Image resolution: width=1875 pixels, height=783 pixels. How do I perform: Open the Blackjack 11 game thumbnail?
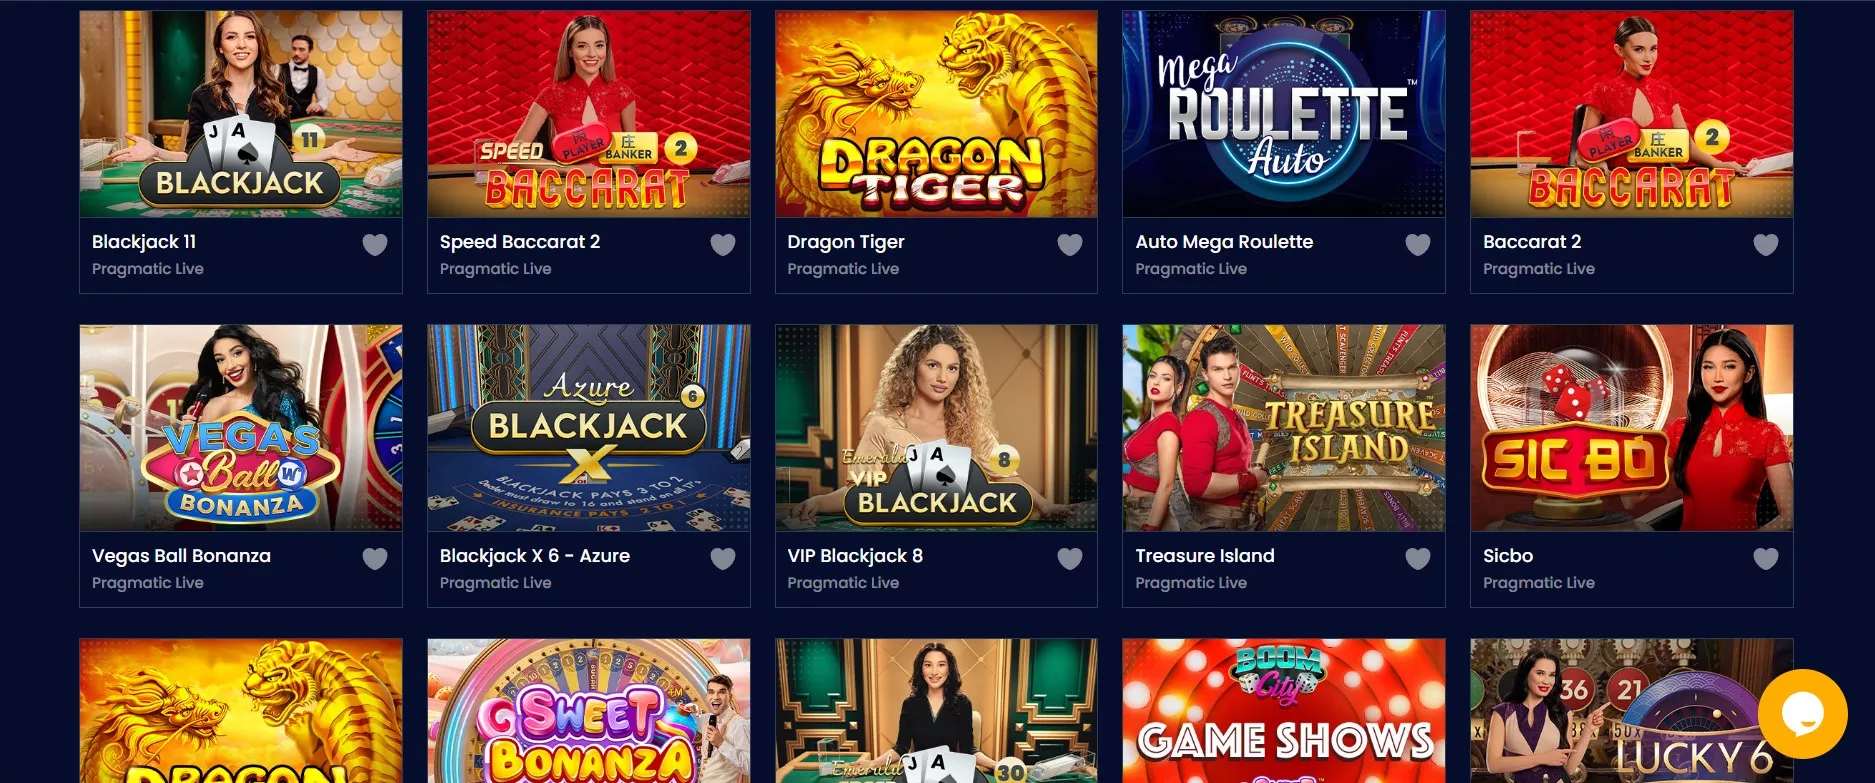click(x=241, y=114)
